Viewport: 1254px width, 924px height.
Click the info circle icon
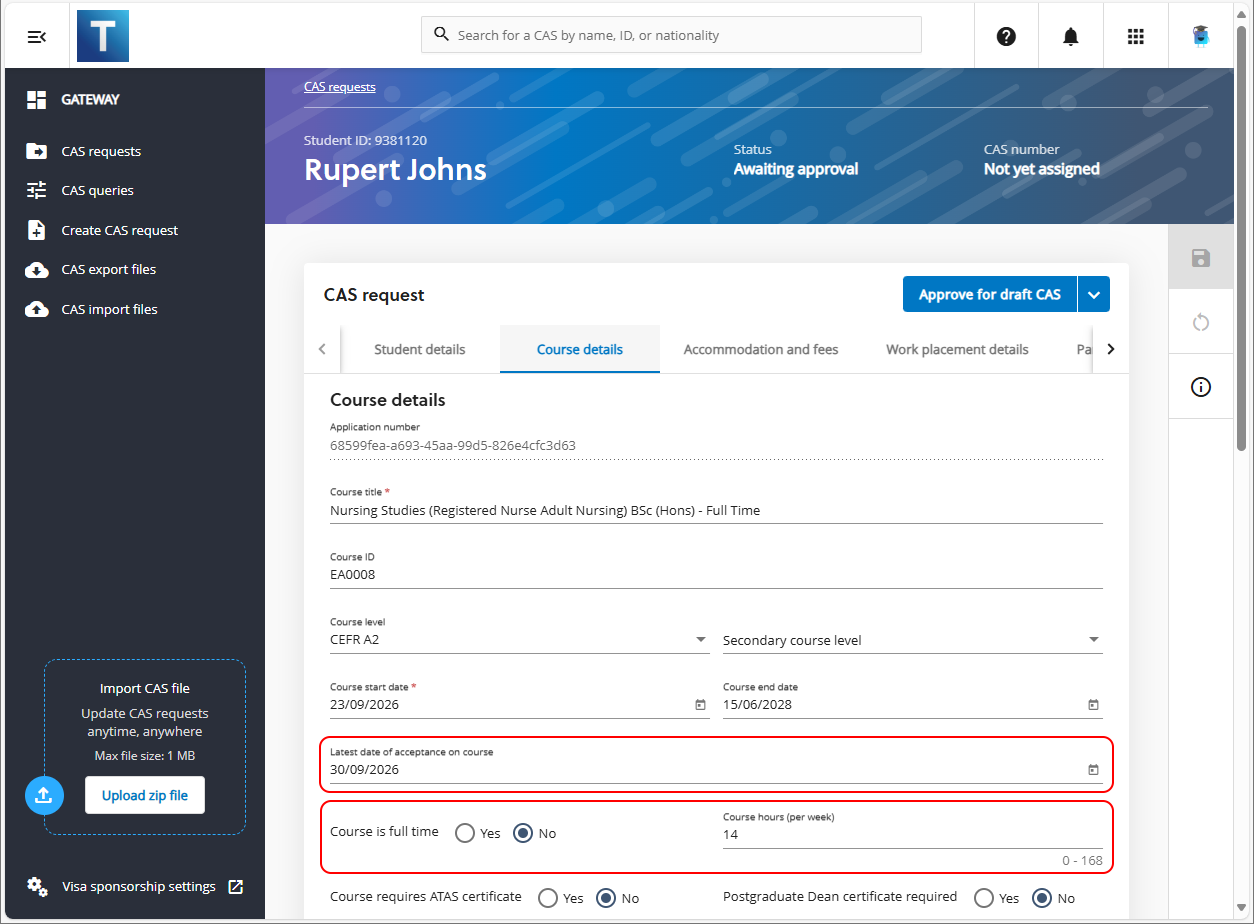tap(1201, 387)
